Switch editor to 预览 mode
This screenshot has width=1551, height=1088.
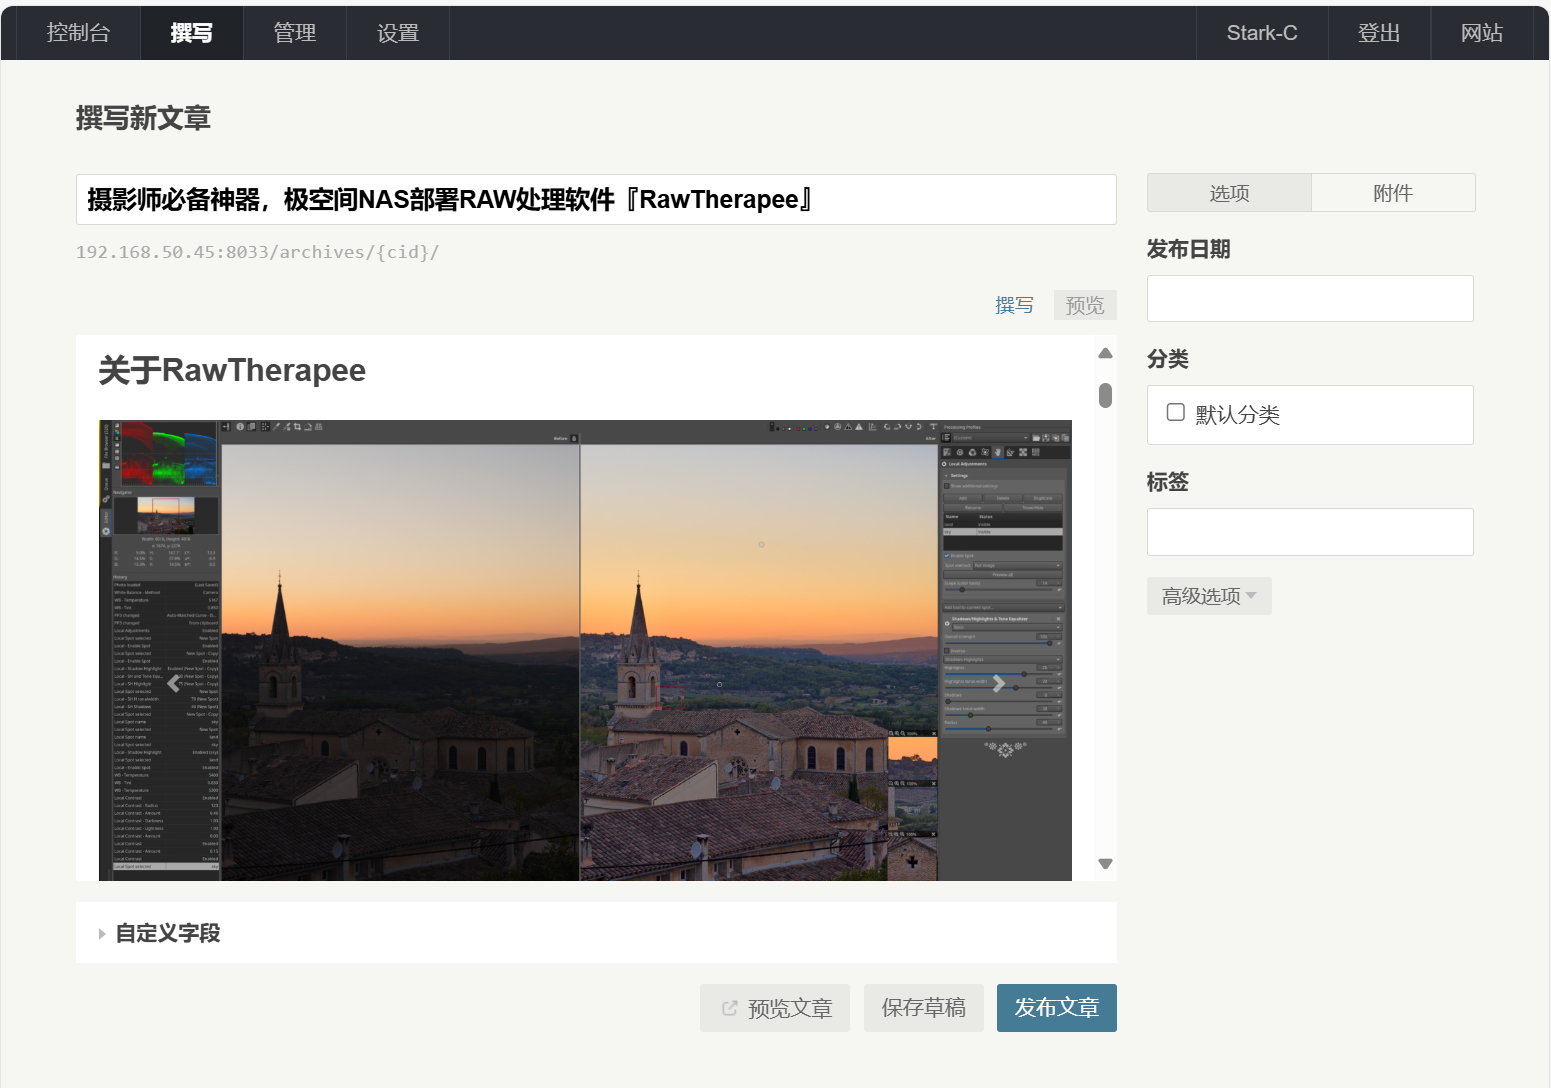pos(1085,305)
